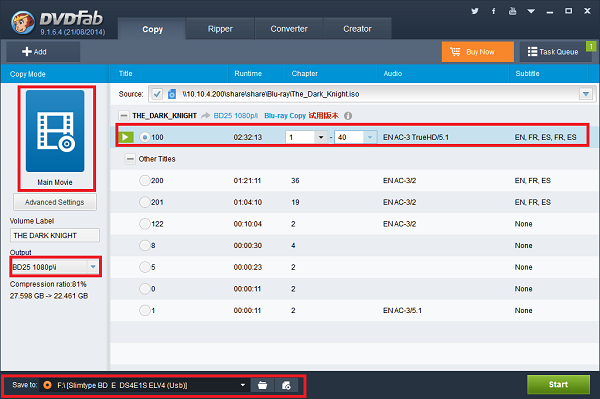Open the start chapter dropdown showing 1

[x=321, y=137]
